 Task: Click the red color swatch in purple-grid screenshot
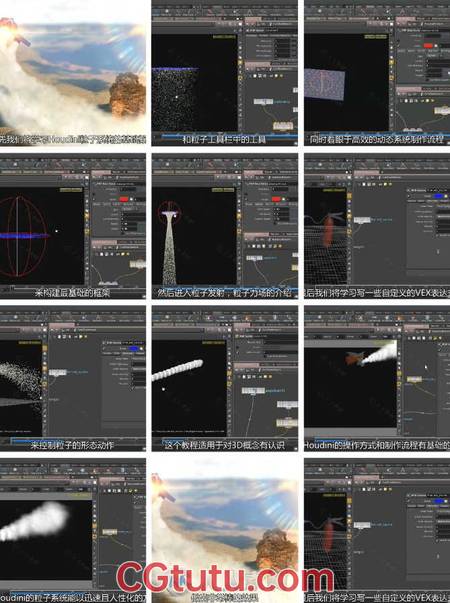(x=428, y=46)
